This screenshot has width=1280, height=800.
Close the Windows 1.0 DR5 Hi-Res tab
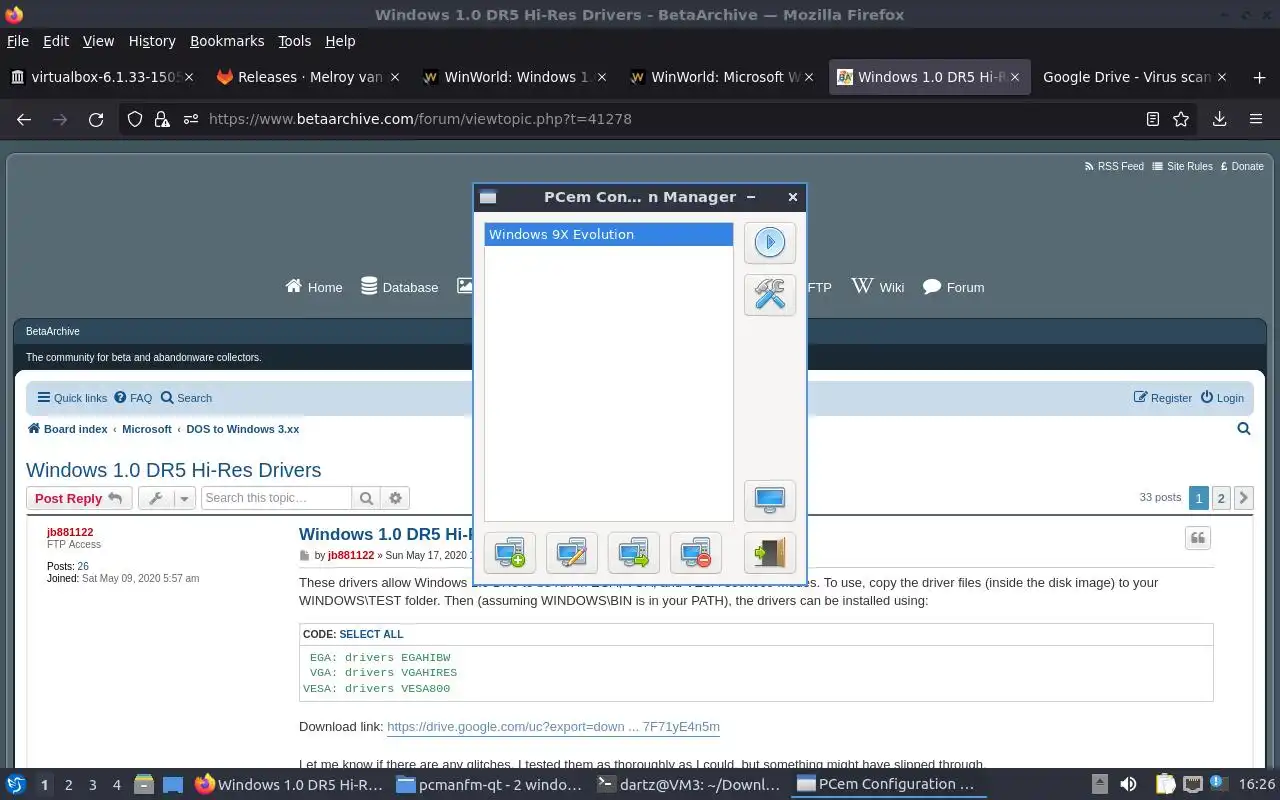tap(1015, 77)
